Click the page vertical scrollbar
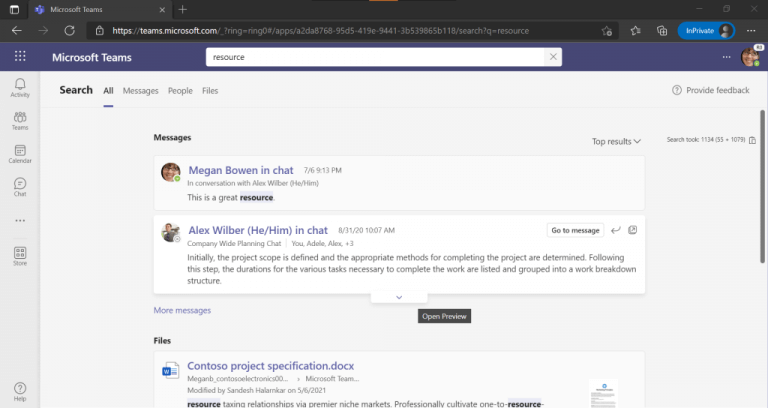The height and width of the screenshot is (408, 768). 763,186
